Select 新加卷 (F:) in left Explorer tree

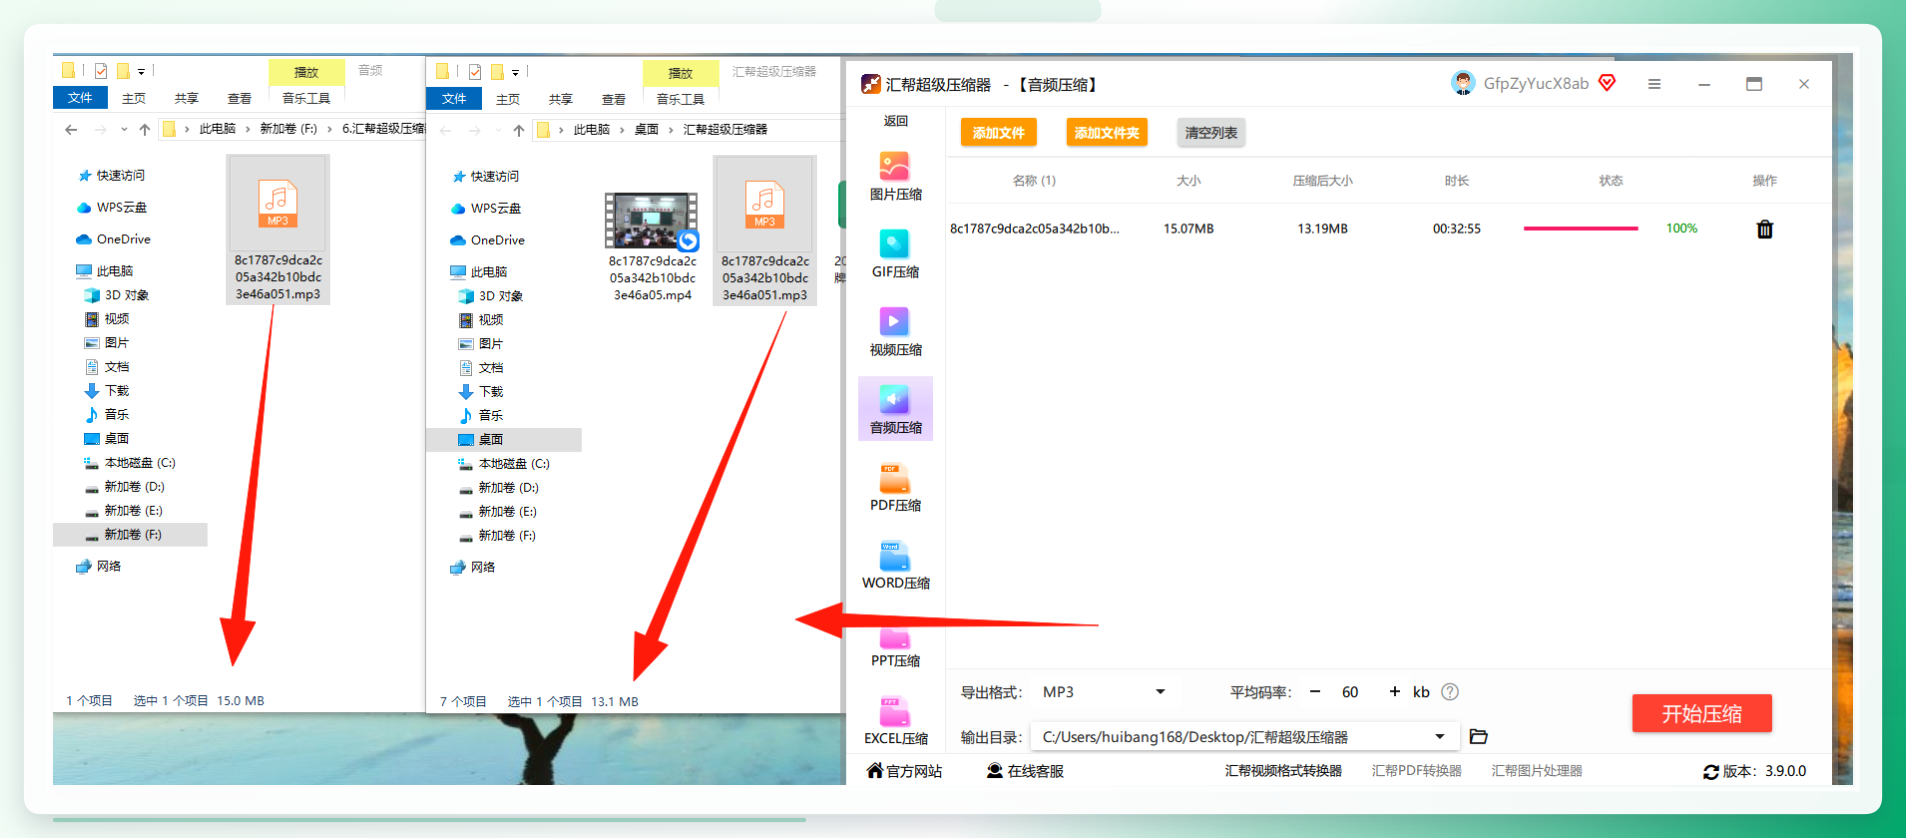point(130,535)
